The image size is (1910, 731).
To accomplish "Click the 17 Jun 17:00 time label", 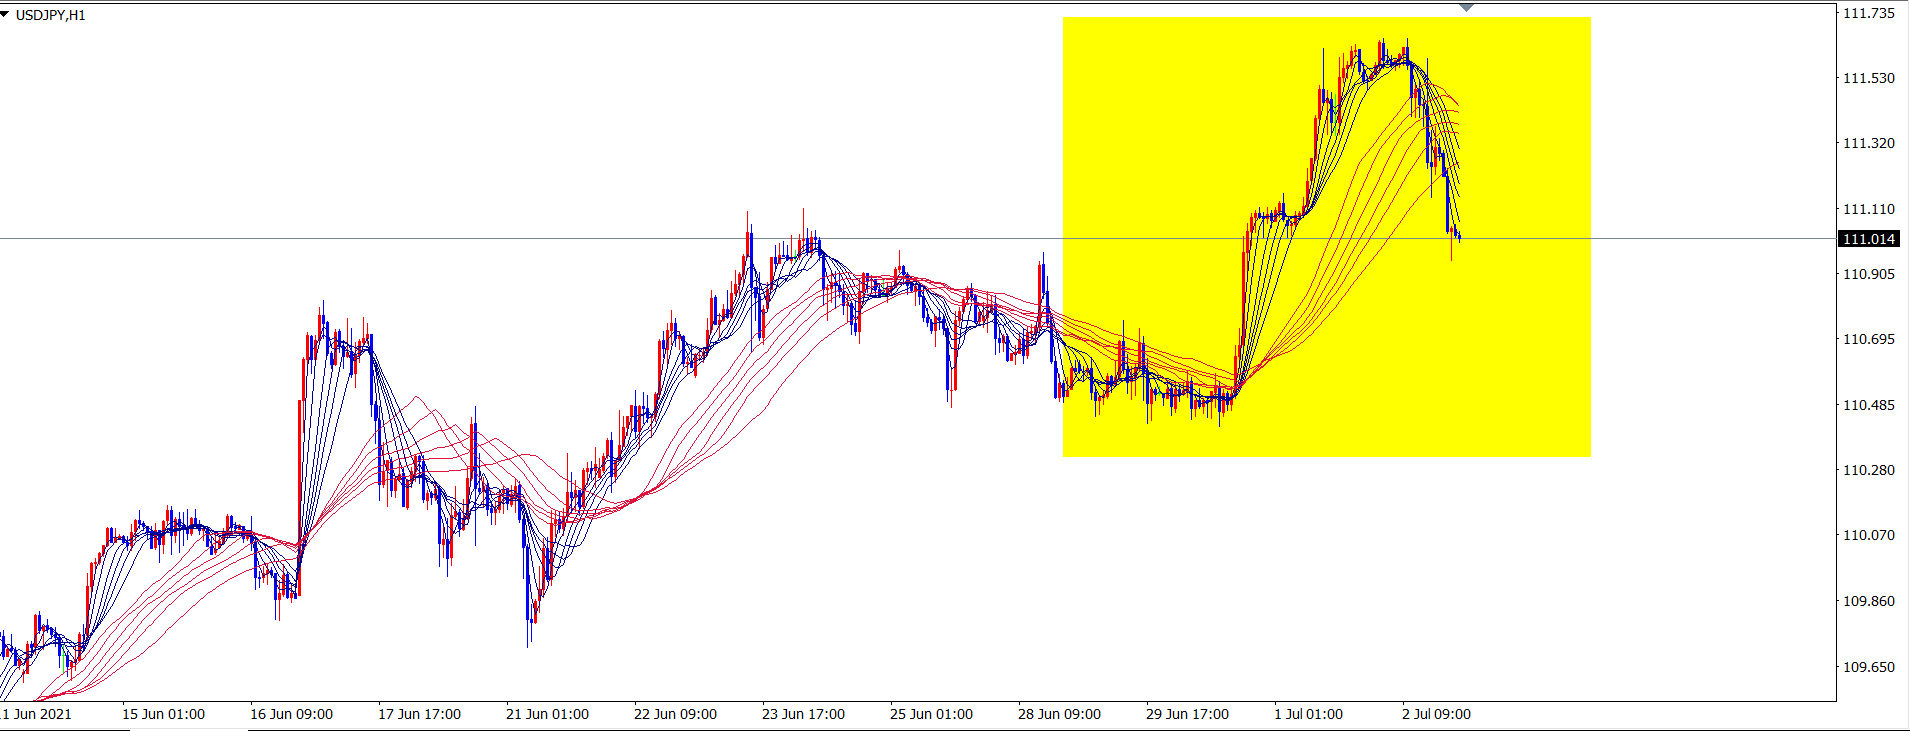I will tap(419, 714).
